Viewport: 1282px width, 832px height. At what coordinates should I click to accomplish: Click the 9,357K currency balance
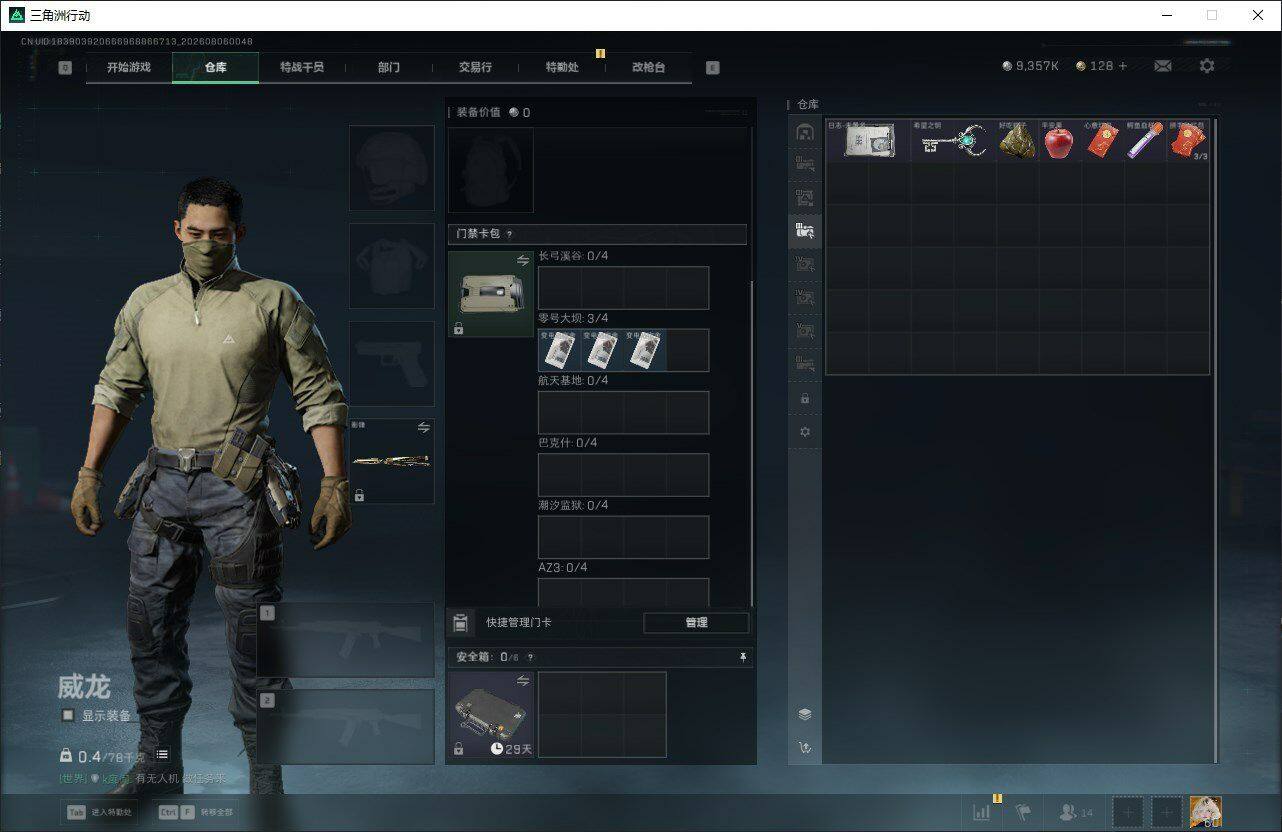click(x=1030, y=66)
